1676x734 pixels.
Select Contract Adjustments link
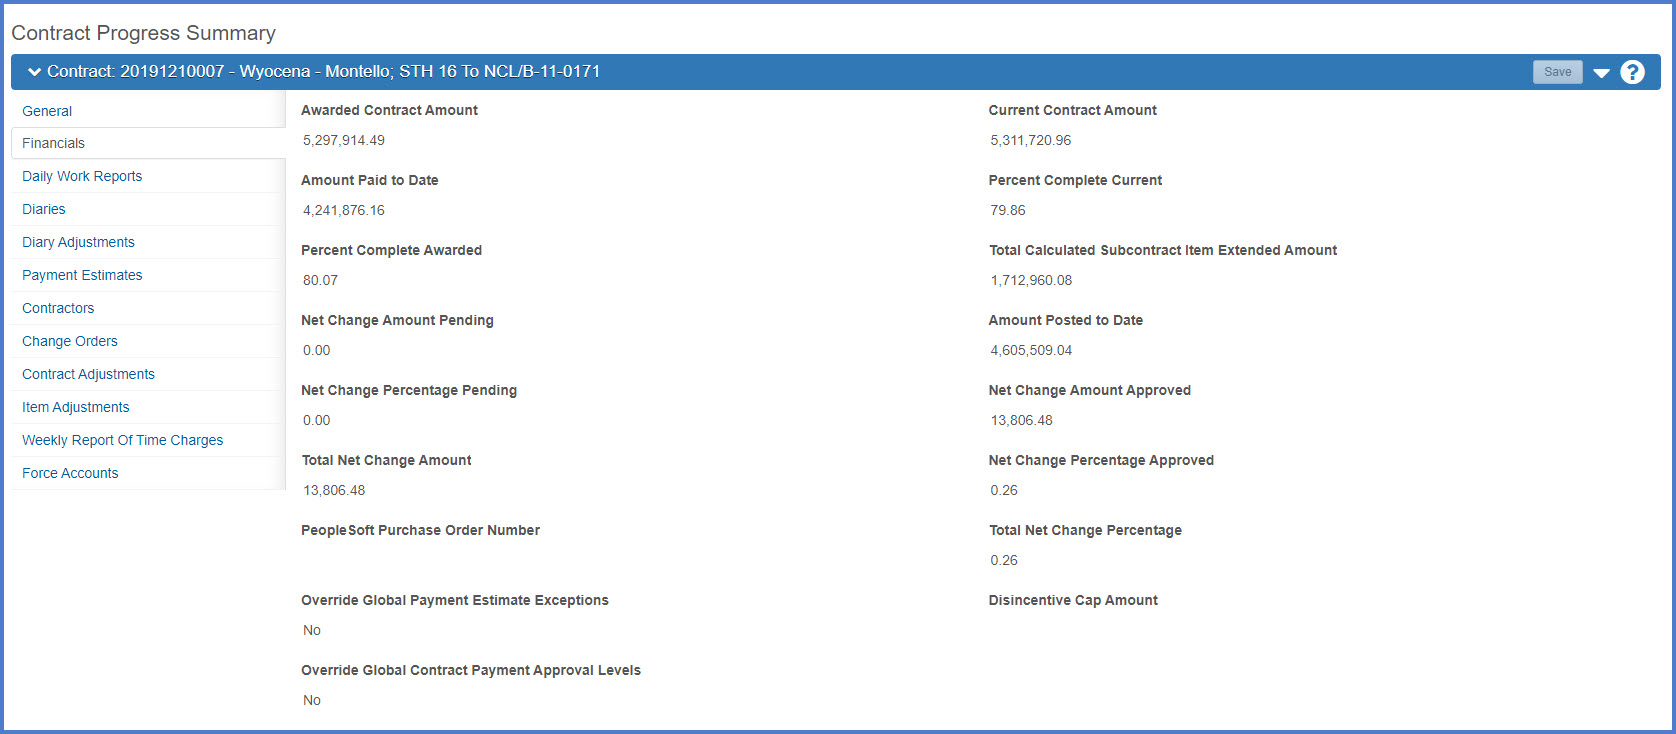(88, 374)
